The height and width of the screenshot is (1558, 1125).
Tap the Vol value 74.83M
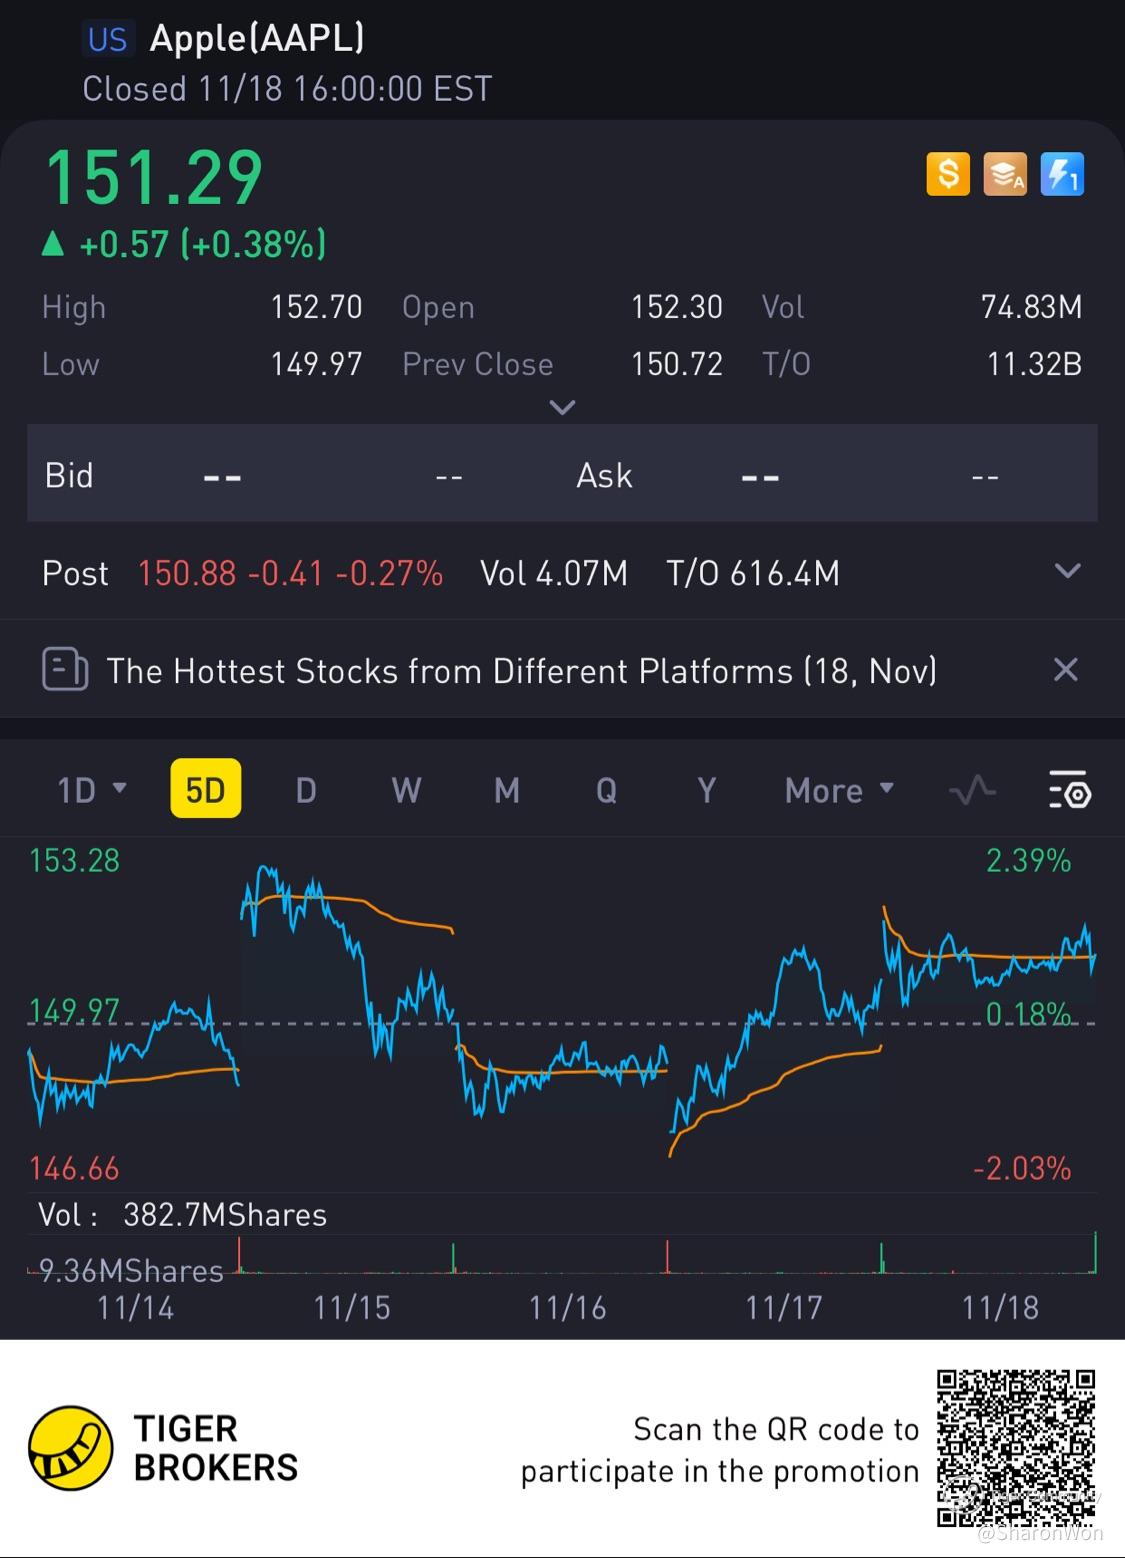tap(1031, 307)
